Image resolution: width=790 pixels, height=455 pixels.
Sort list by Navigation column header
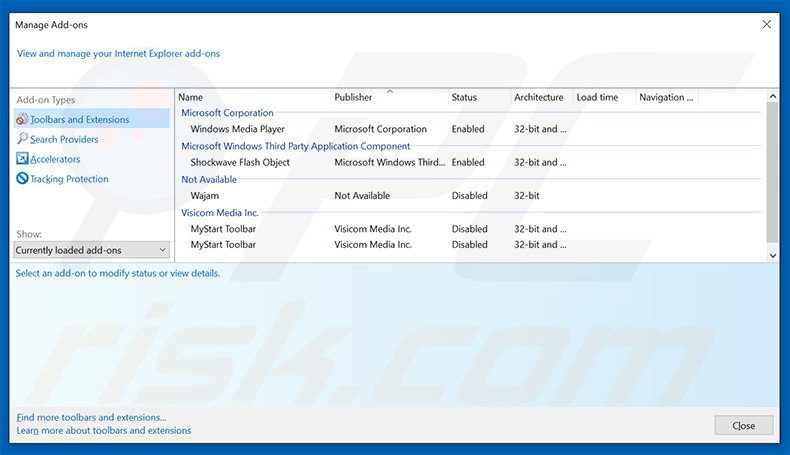click(x=667, y=97)
